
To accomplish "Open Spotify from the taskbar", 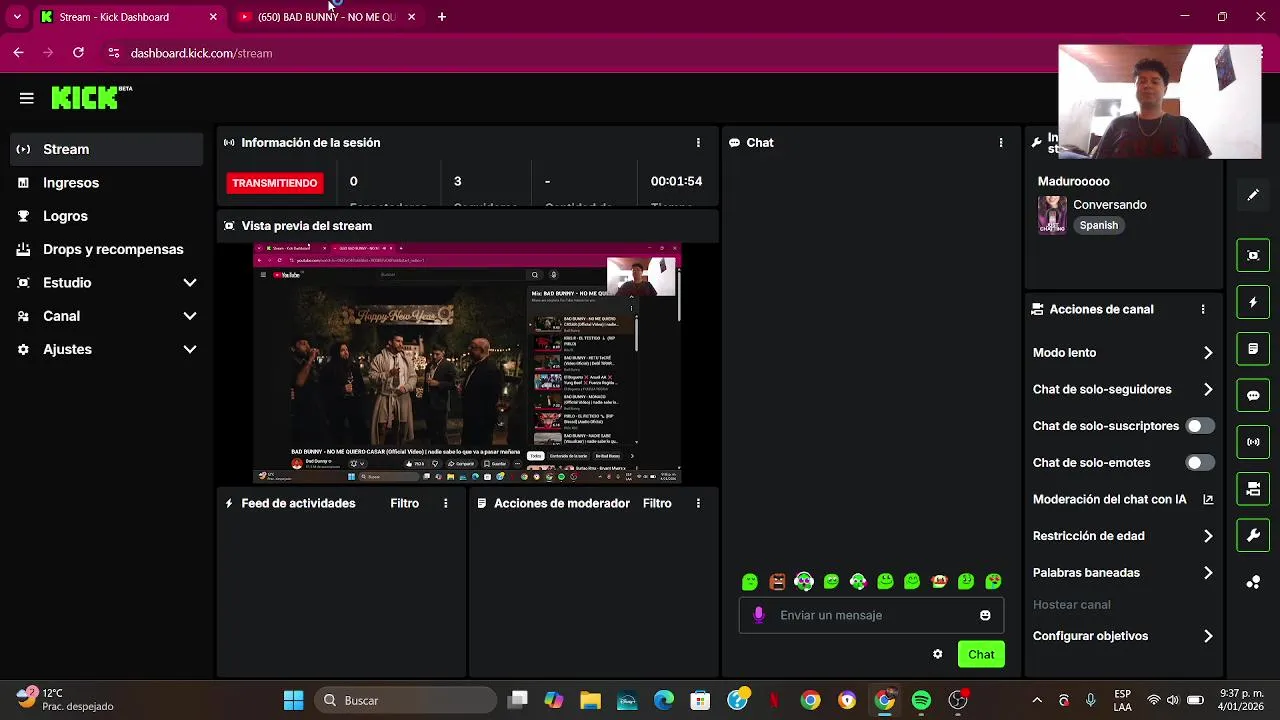I will [x=921, y=700].
